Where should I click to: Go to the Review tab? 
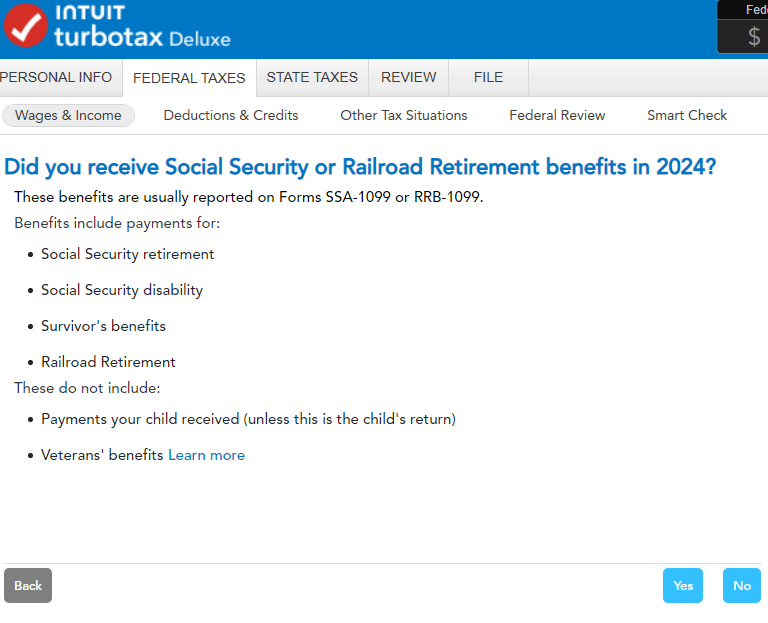coord(408,77)
